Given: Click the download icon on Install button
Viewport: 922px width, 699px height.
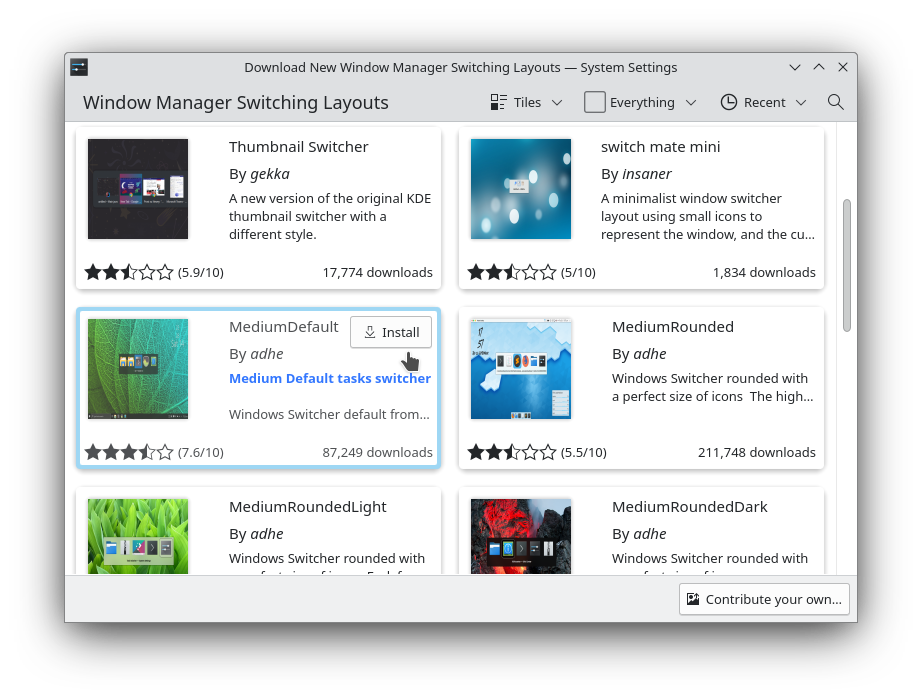Looking at the screenshot, I should click(x=369, y=332).
